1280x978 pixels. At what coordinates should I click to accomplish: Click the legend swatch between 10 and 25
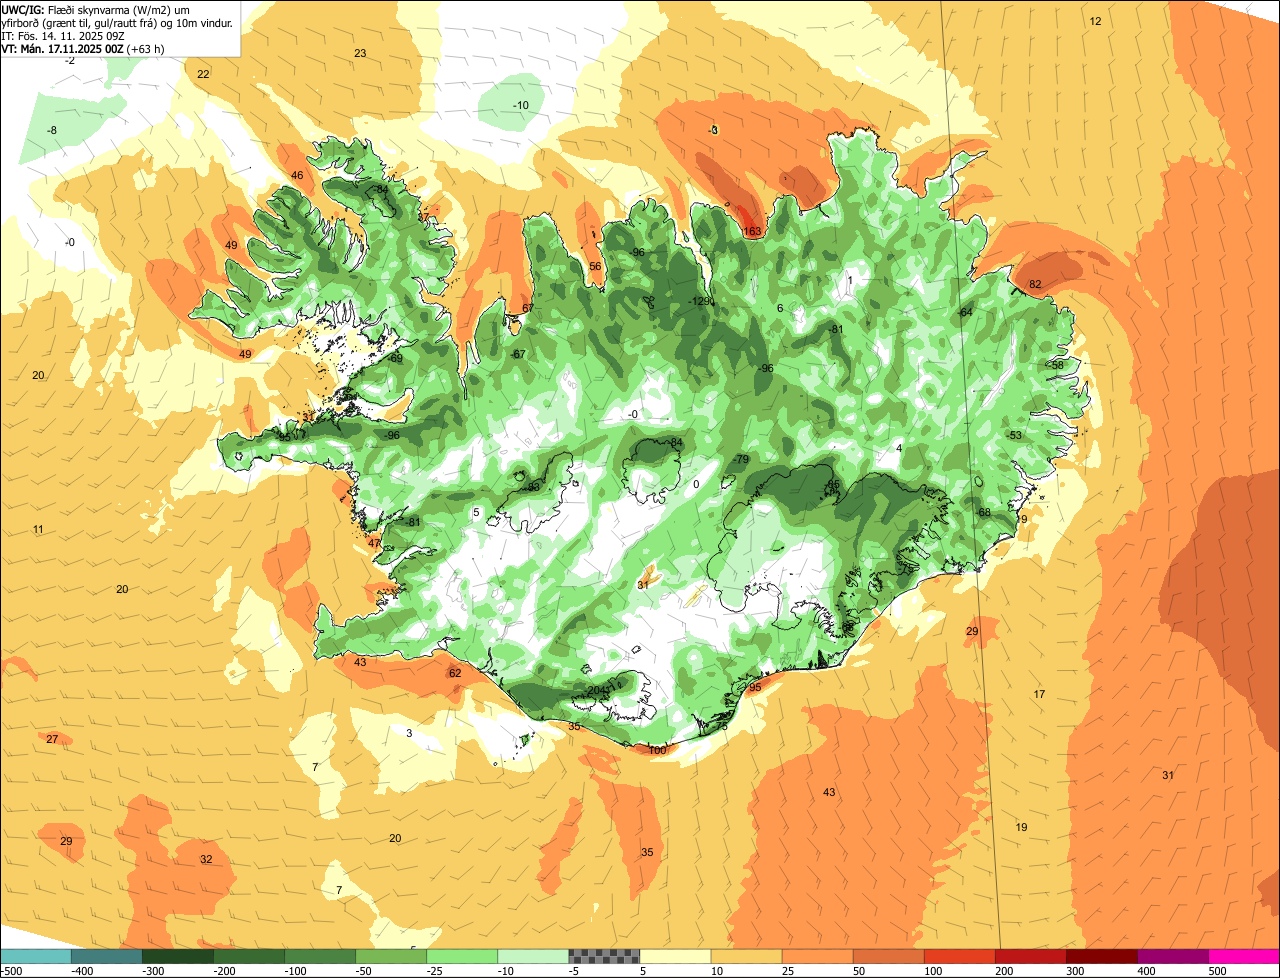746,956
